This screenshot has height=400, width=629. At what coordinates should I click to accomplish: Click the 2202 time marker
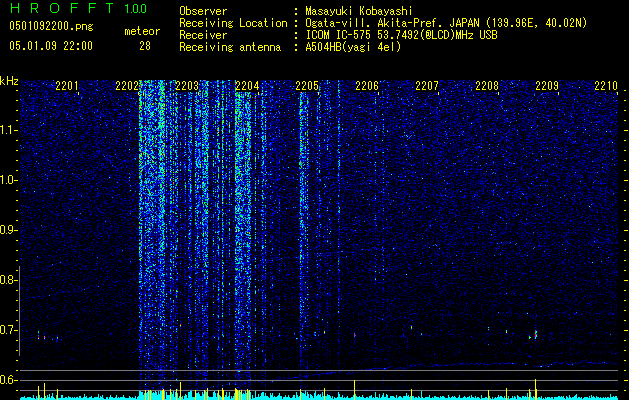127,86
